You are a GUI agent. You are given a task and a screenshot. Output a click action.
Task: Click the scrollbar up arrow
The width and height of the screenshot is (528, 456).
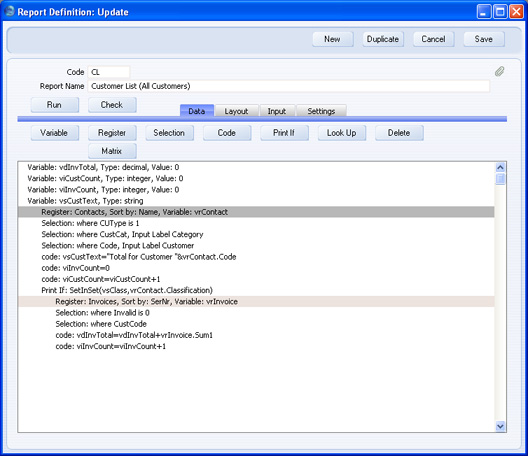click(x=500, y=167)
